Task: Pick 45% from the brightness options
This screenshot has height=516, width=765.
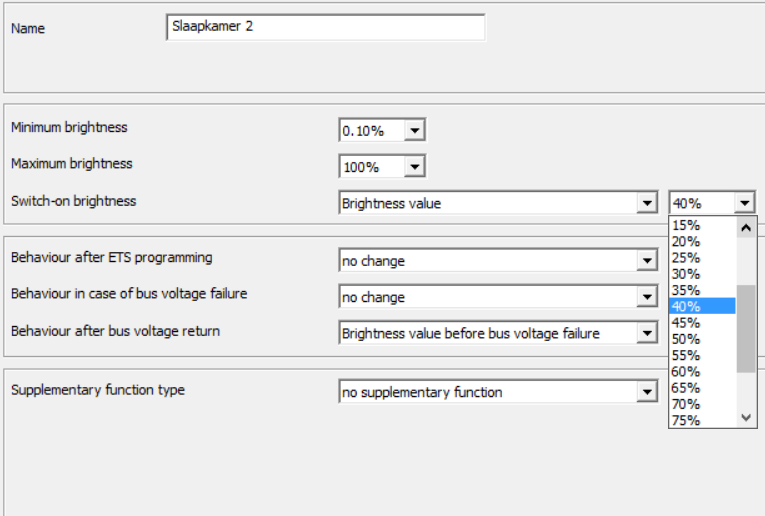Action: (x=701, y=323)
